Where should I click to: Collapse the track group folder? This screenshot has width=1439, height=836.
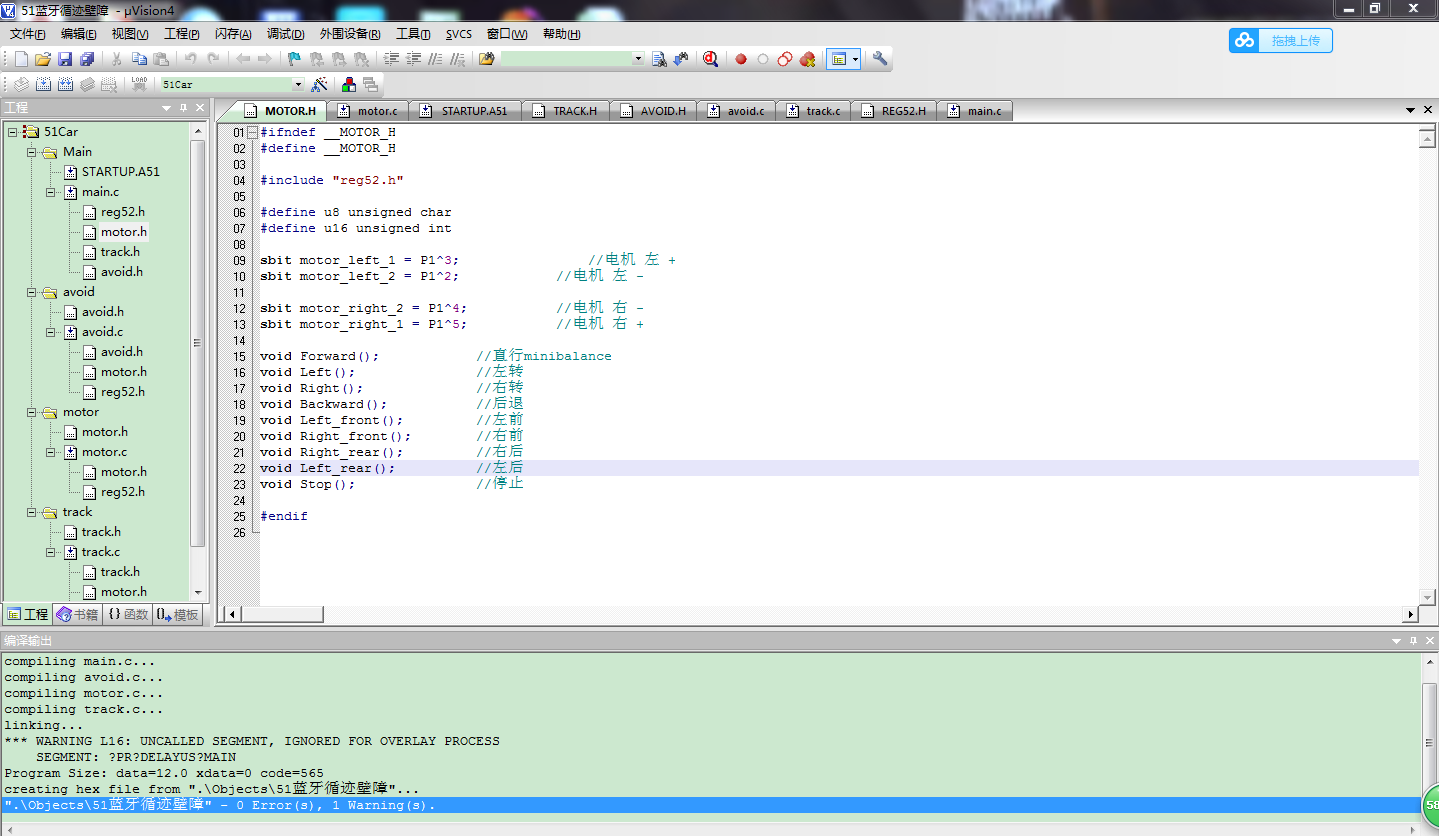(x=31, y=512)
